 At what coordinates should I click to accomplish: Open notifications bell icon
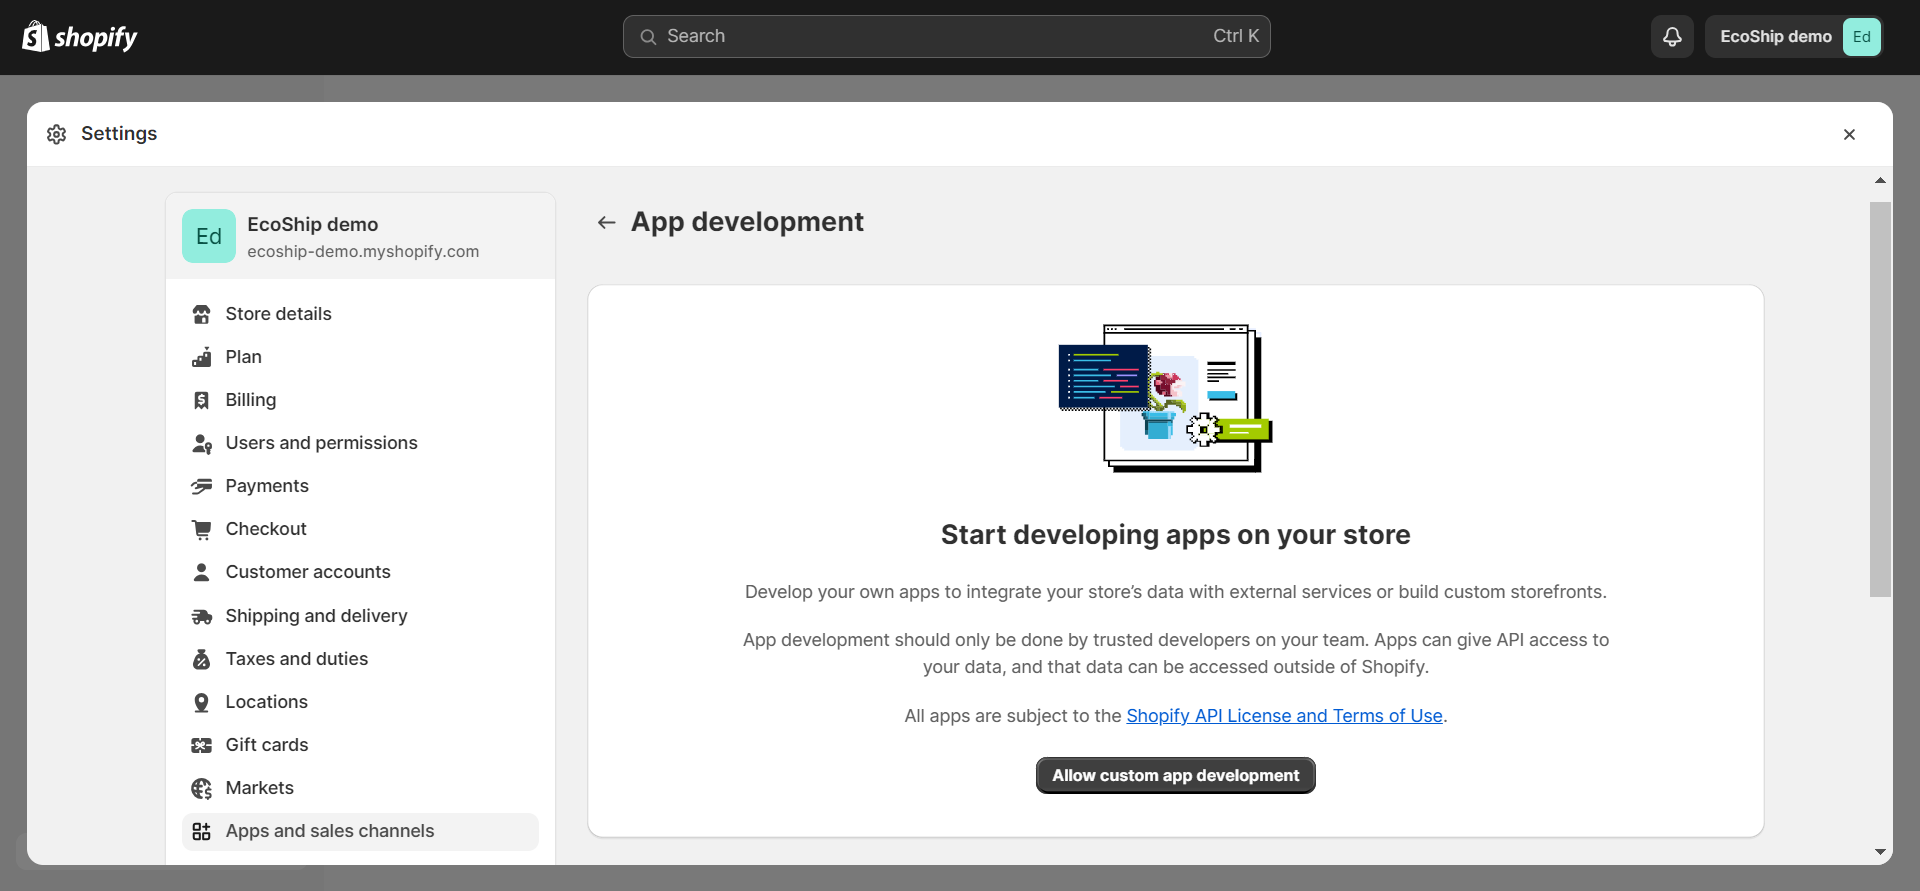1672,37
